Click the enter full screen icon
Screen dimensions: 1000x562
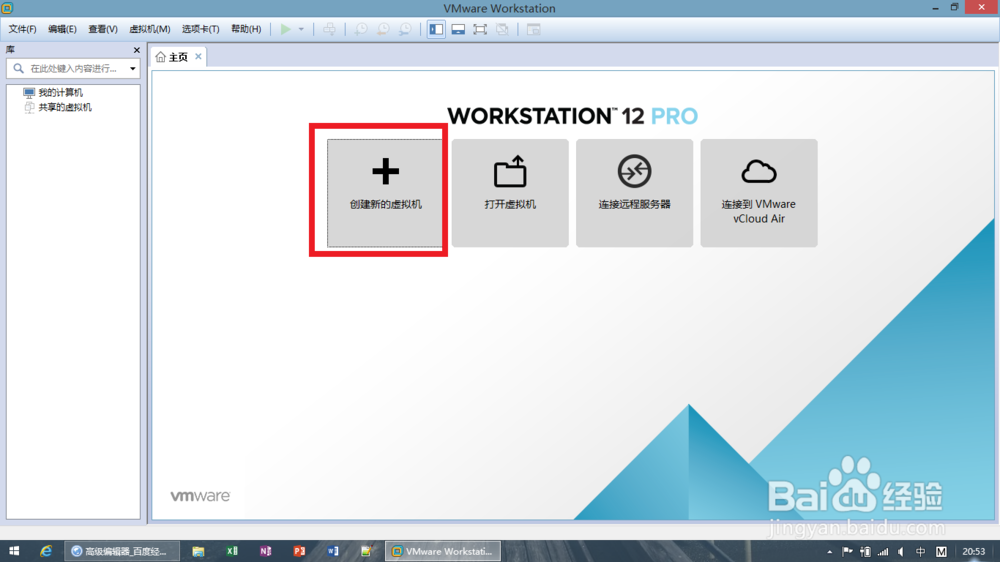point(480,29)
